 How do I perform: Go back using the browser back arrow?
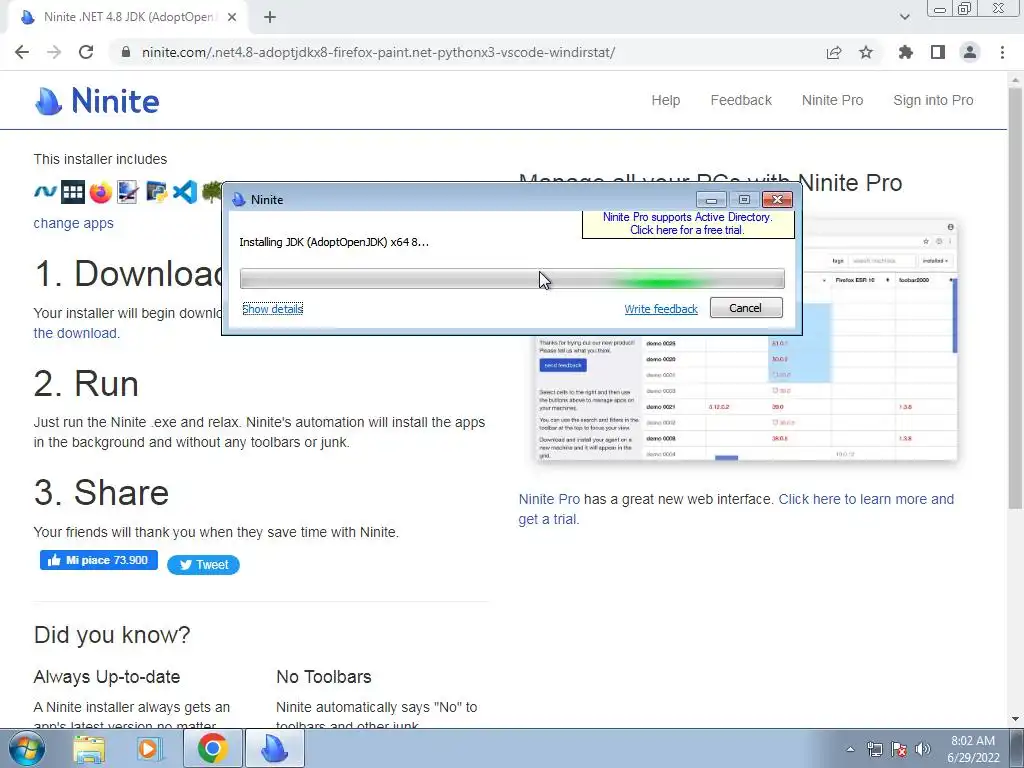click(22, 52)
